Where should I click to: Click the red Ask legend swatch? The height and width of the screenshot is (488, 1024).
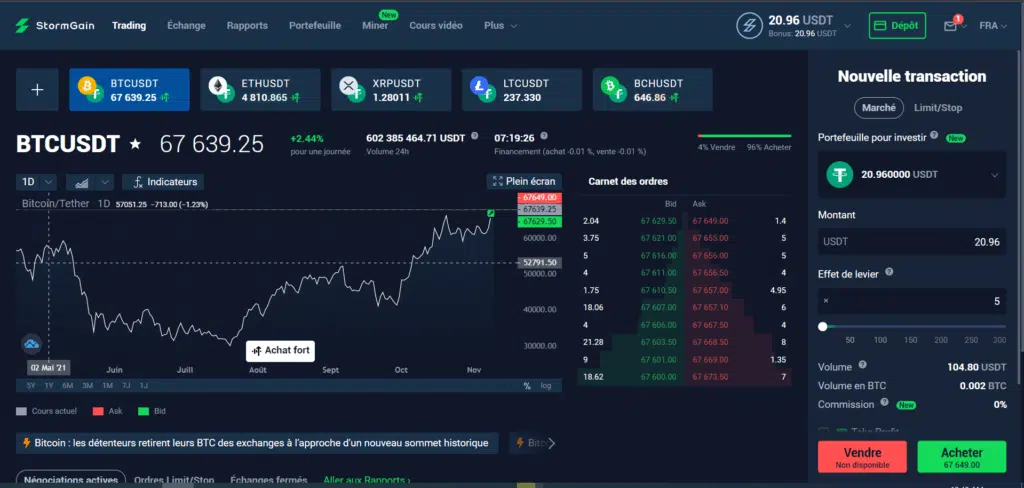(98, 412)
